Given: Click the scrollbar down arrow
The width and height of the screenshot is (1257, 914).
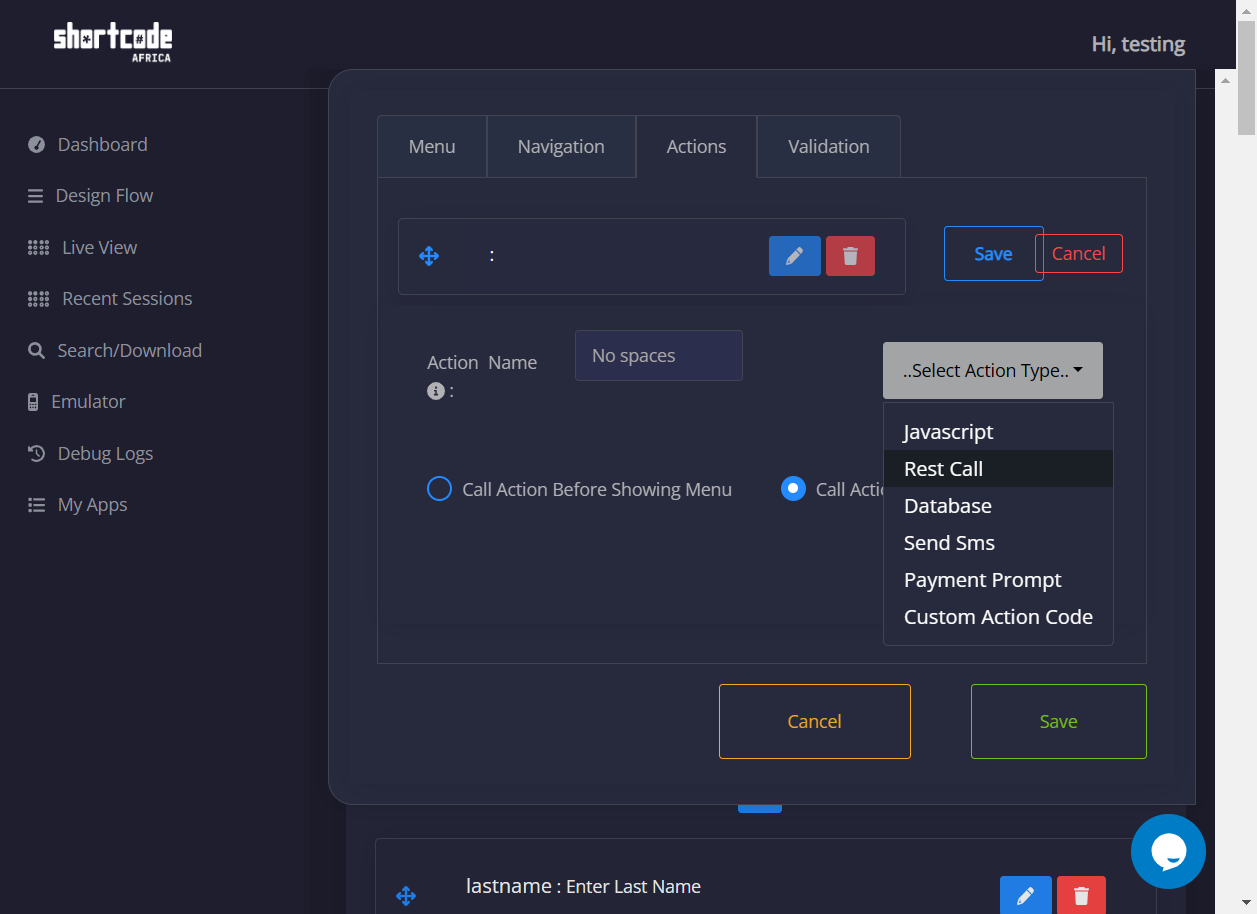Looking at the screenshot, I should [1247, 904].
